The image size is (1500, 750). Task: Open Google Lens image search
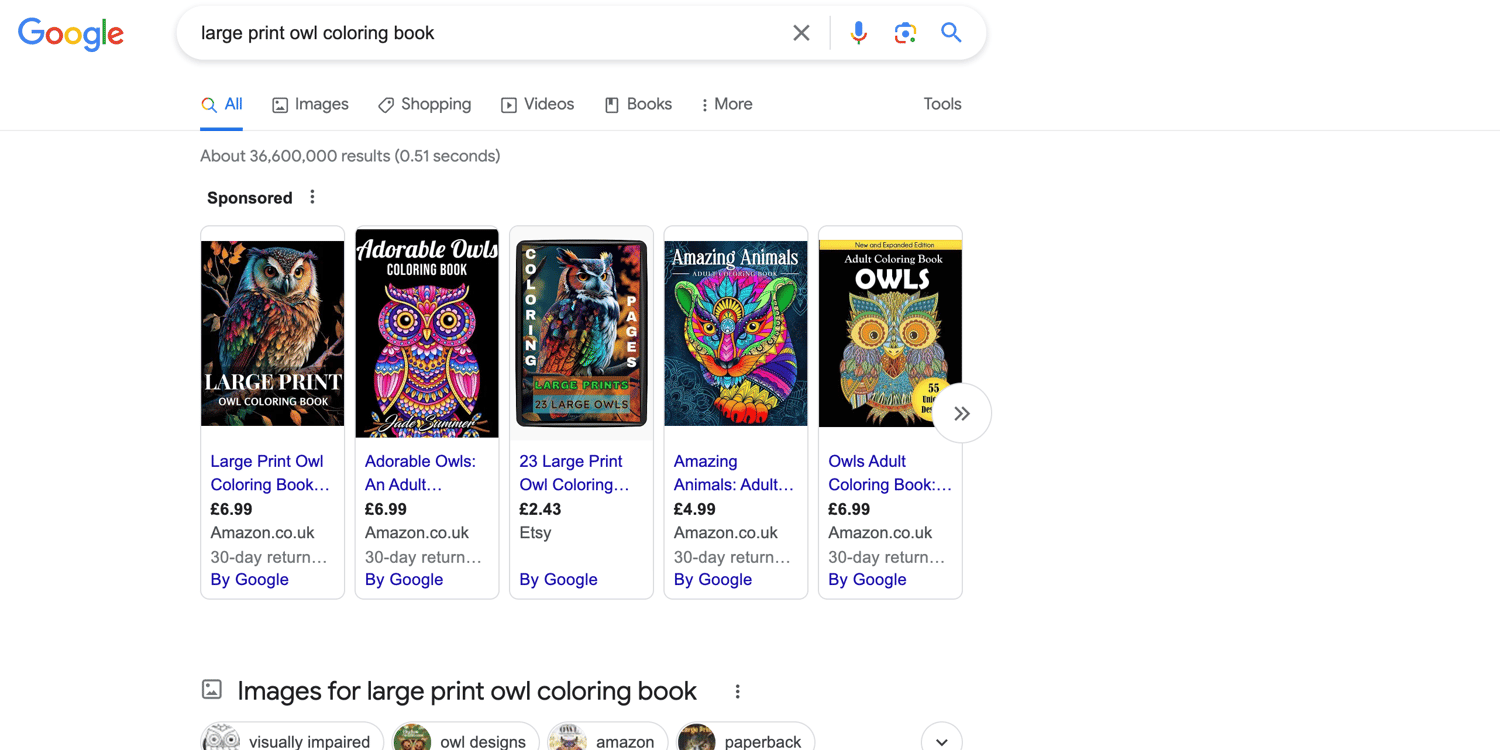tap(905, 32)
